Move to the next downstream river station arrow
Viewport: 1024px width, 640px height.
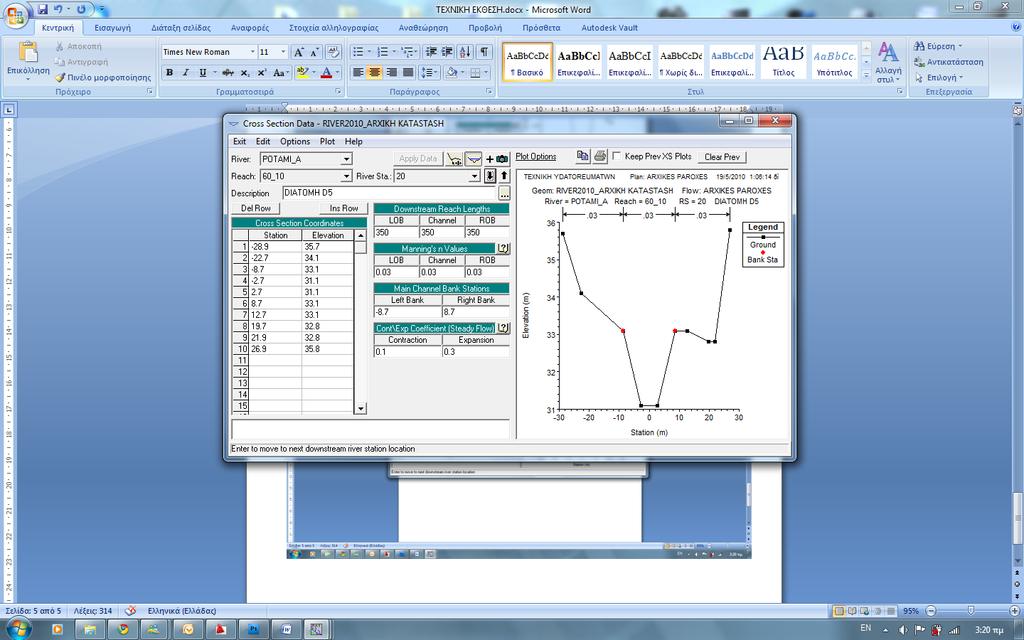point(490,176)
